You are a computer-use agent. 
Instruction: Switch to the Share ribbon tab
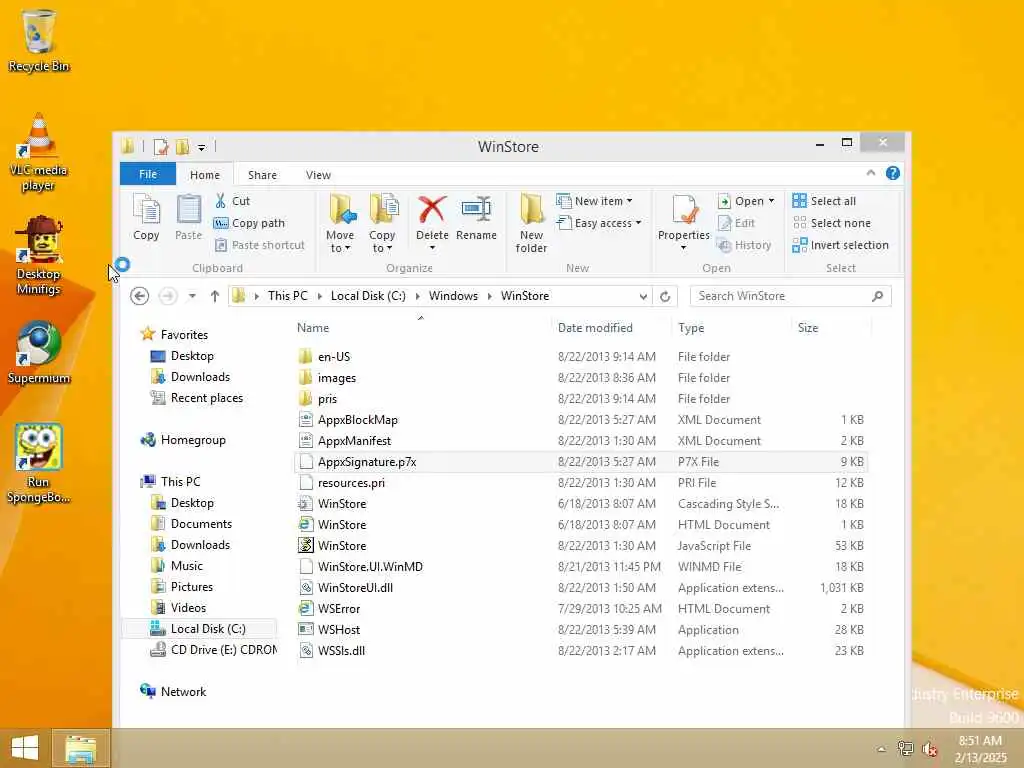(x=262, y=175)
